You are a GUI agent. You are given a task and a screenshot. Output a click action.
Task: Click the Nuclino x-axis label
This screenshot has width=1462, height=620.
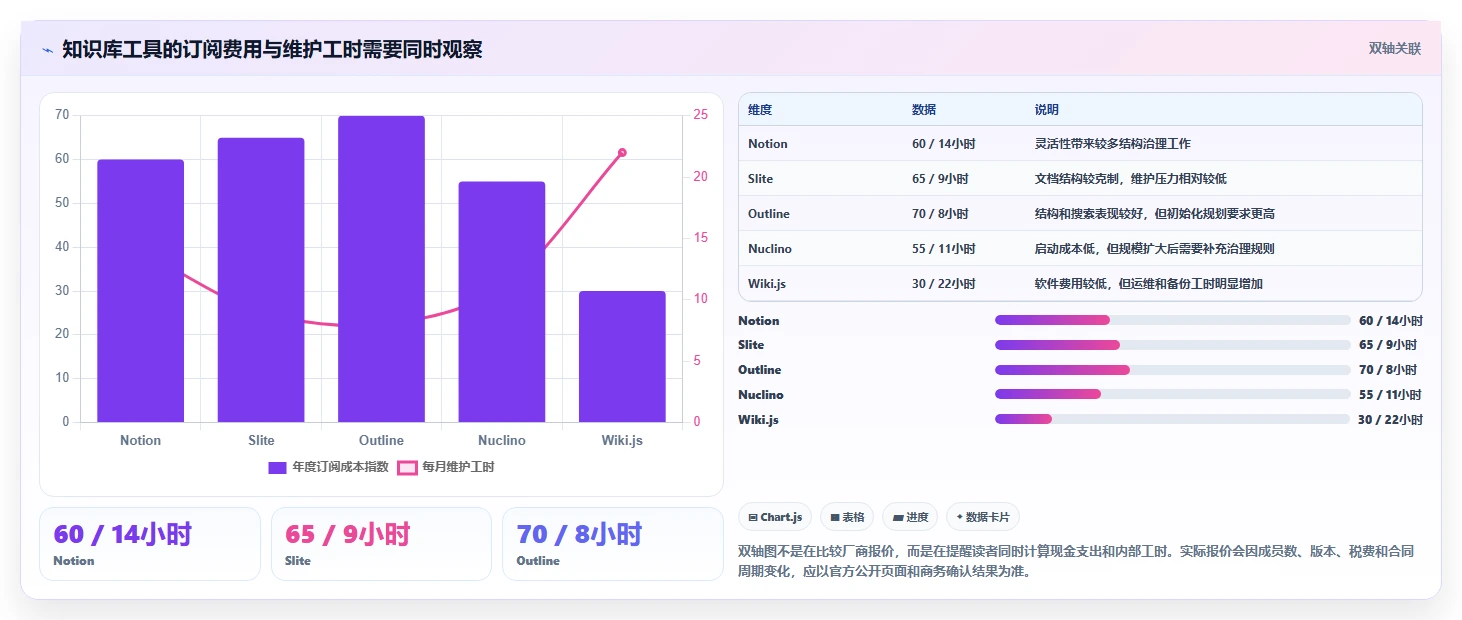click(502, 440)
